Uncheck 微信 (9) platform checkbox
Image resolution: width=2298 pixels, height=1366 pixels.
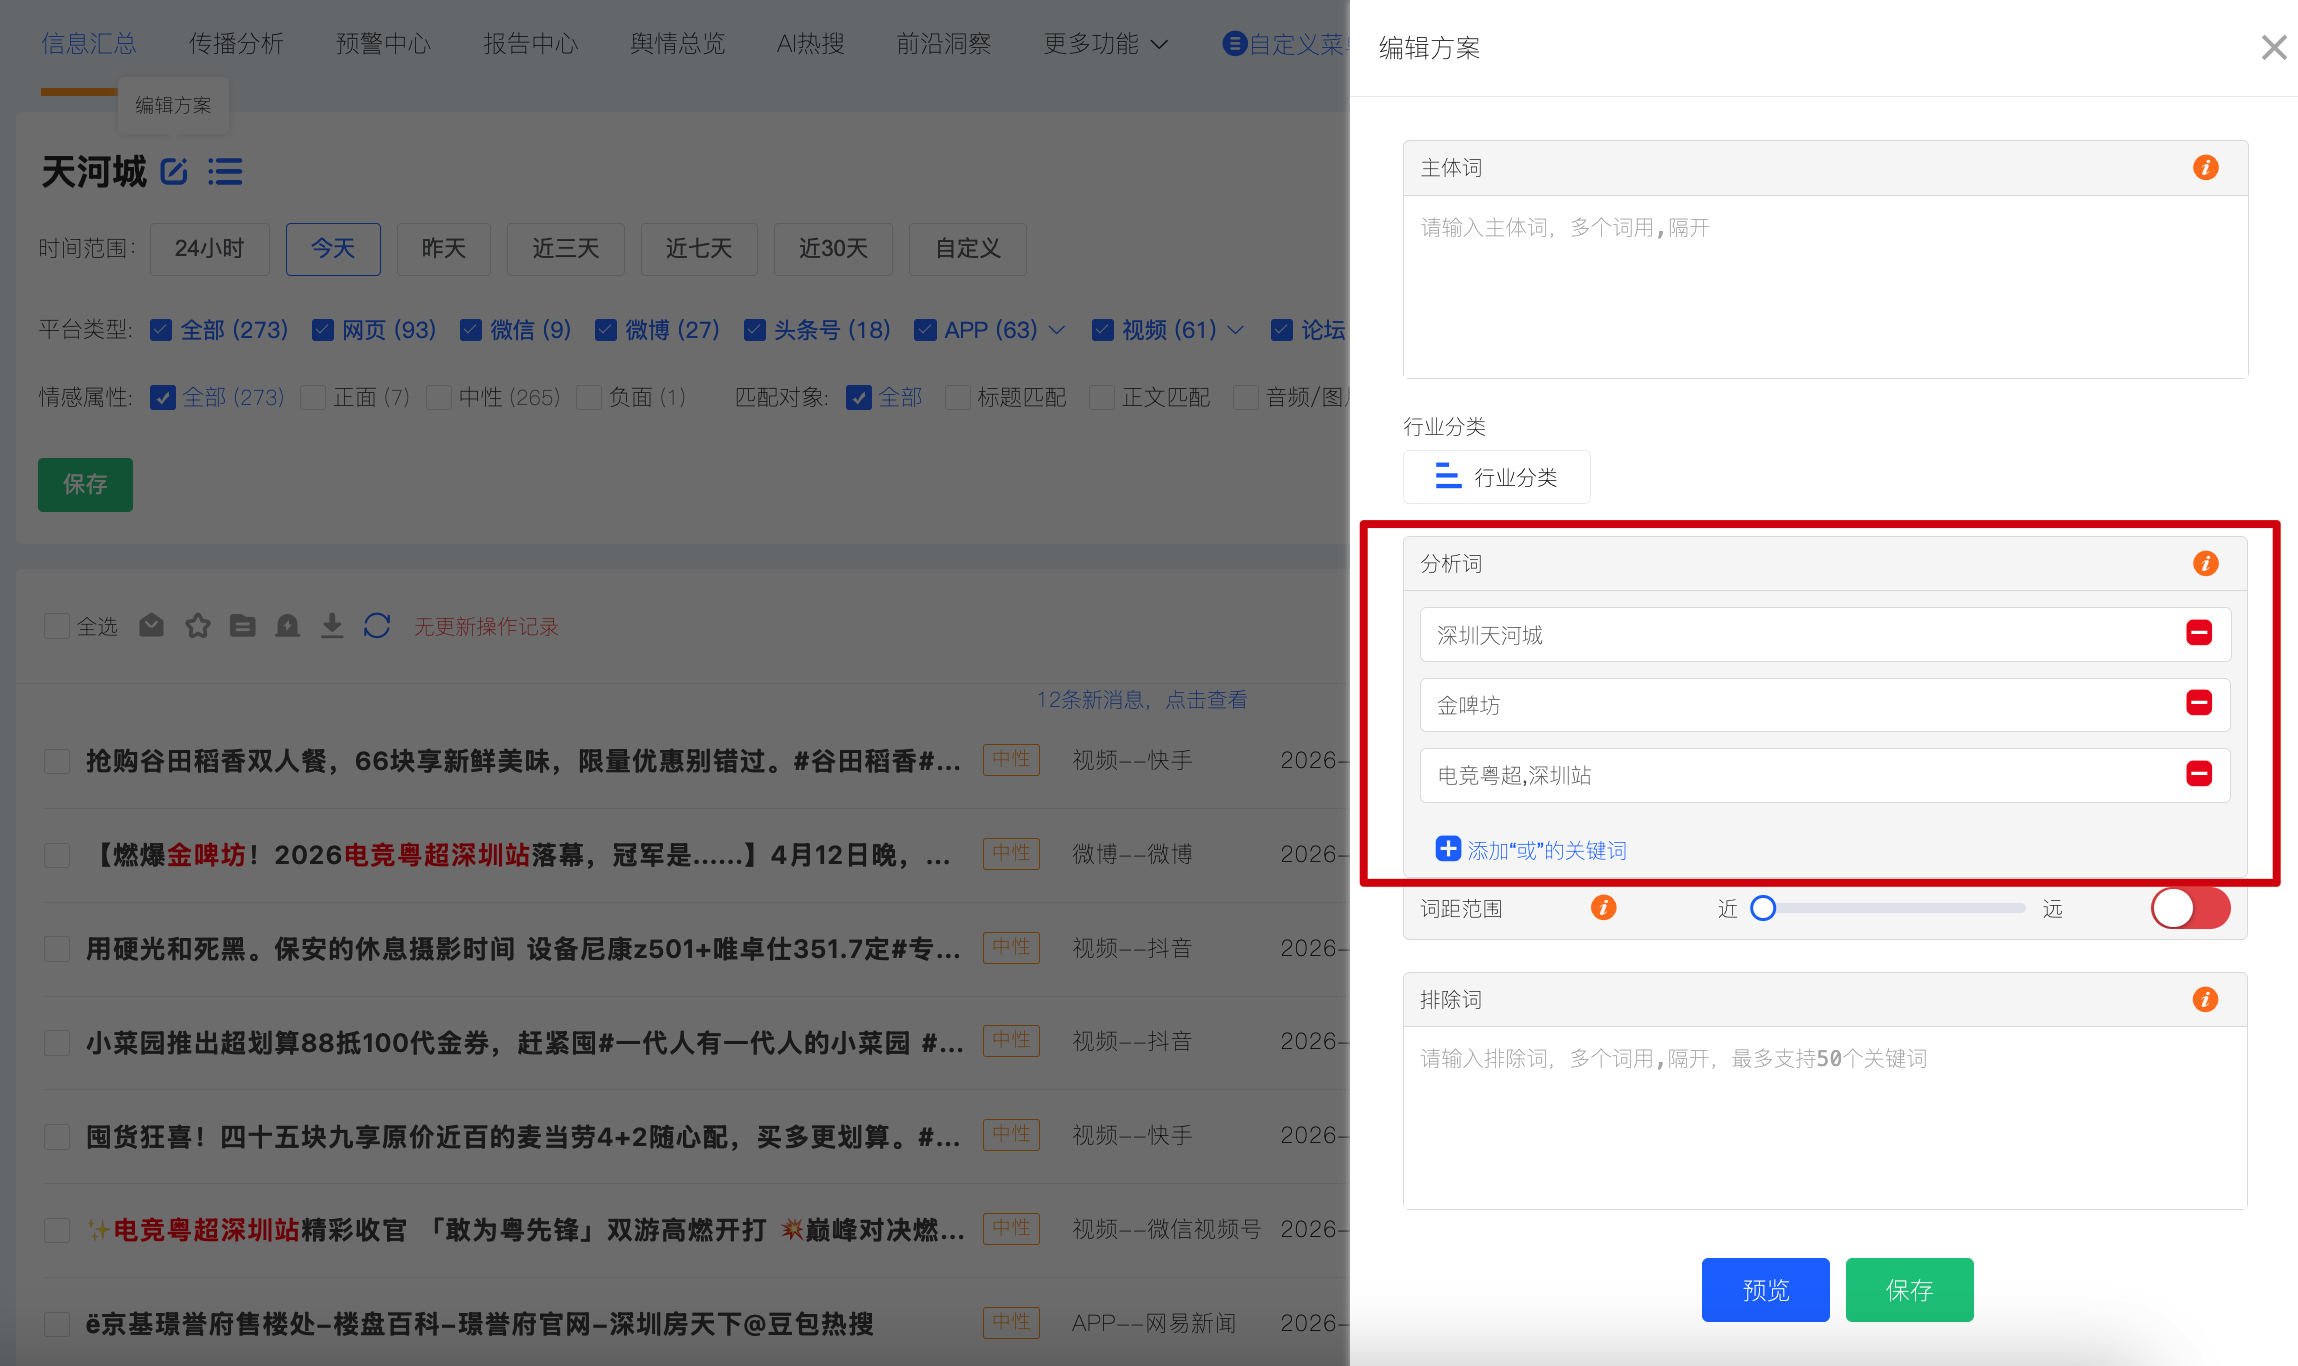(x=470, y=330)
